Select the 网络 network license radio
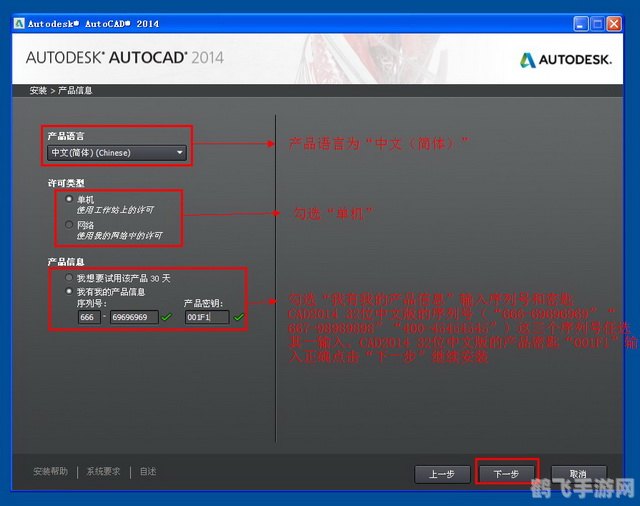Screen dimensions: 640x506 click(x=69, y=224)
